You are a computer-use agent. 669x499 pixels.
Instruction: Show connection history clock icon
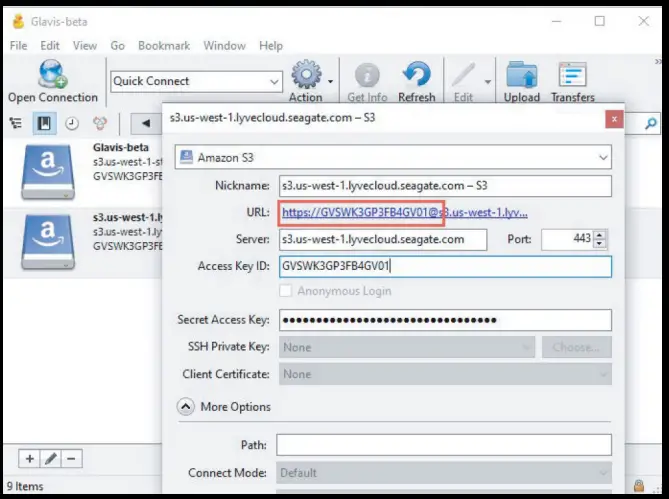click(x=72, y=124)
